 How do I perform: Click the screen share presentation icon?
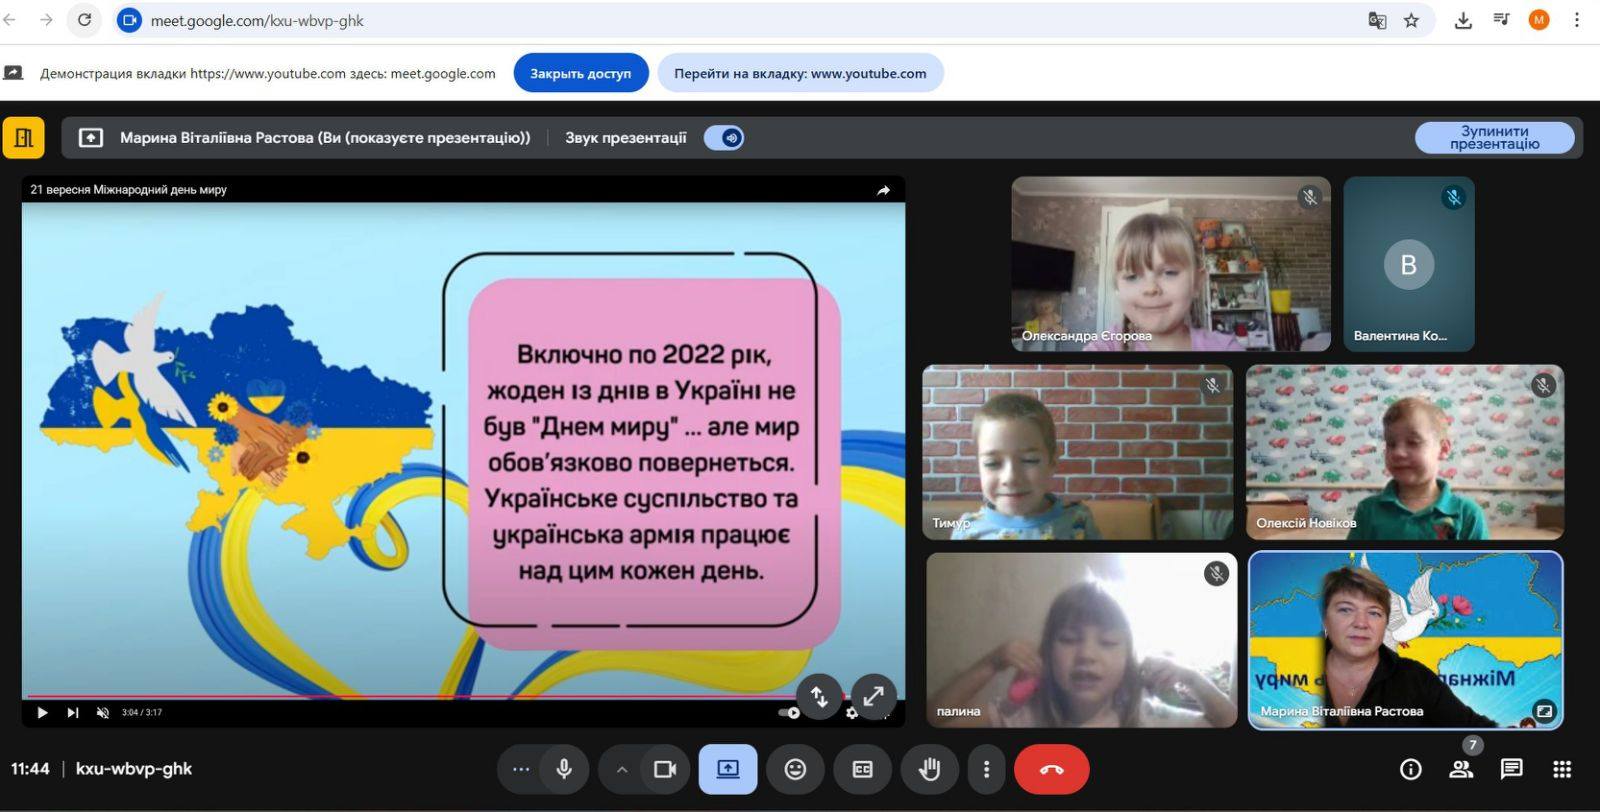click(727, 769)
